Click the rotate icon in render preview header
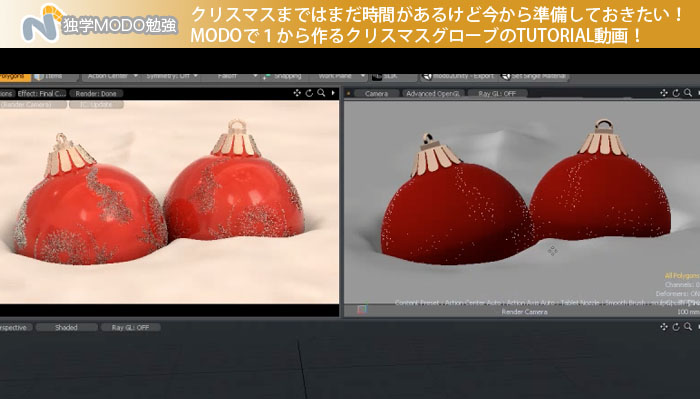 click(309, 93)
